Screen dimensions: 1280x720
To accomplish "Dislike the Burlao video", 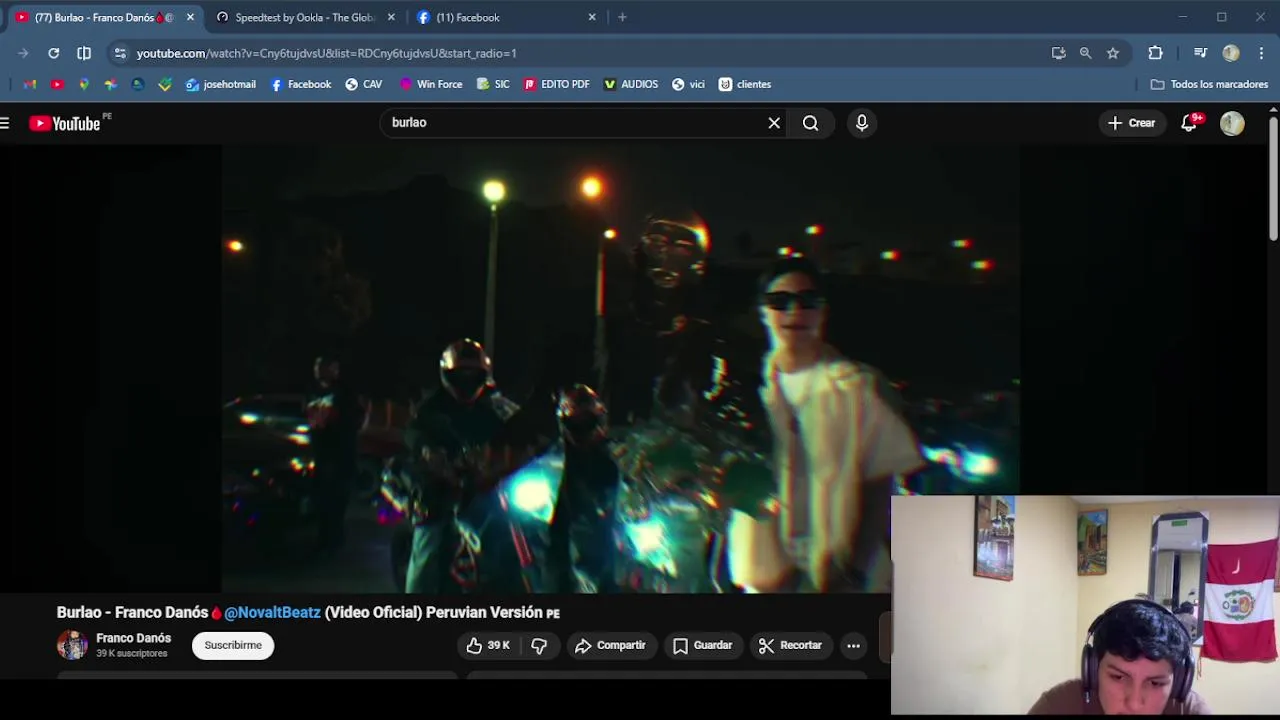I will pos(539,646).
